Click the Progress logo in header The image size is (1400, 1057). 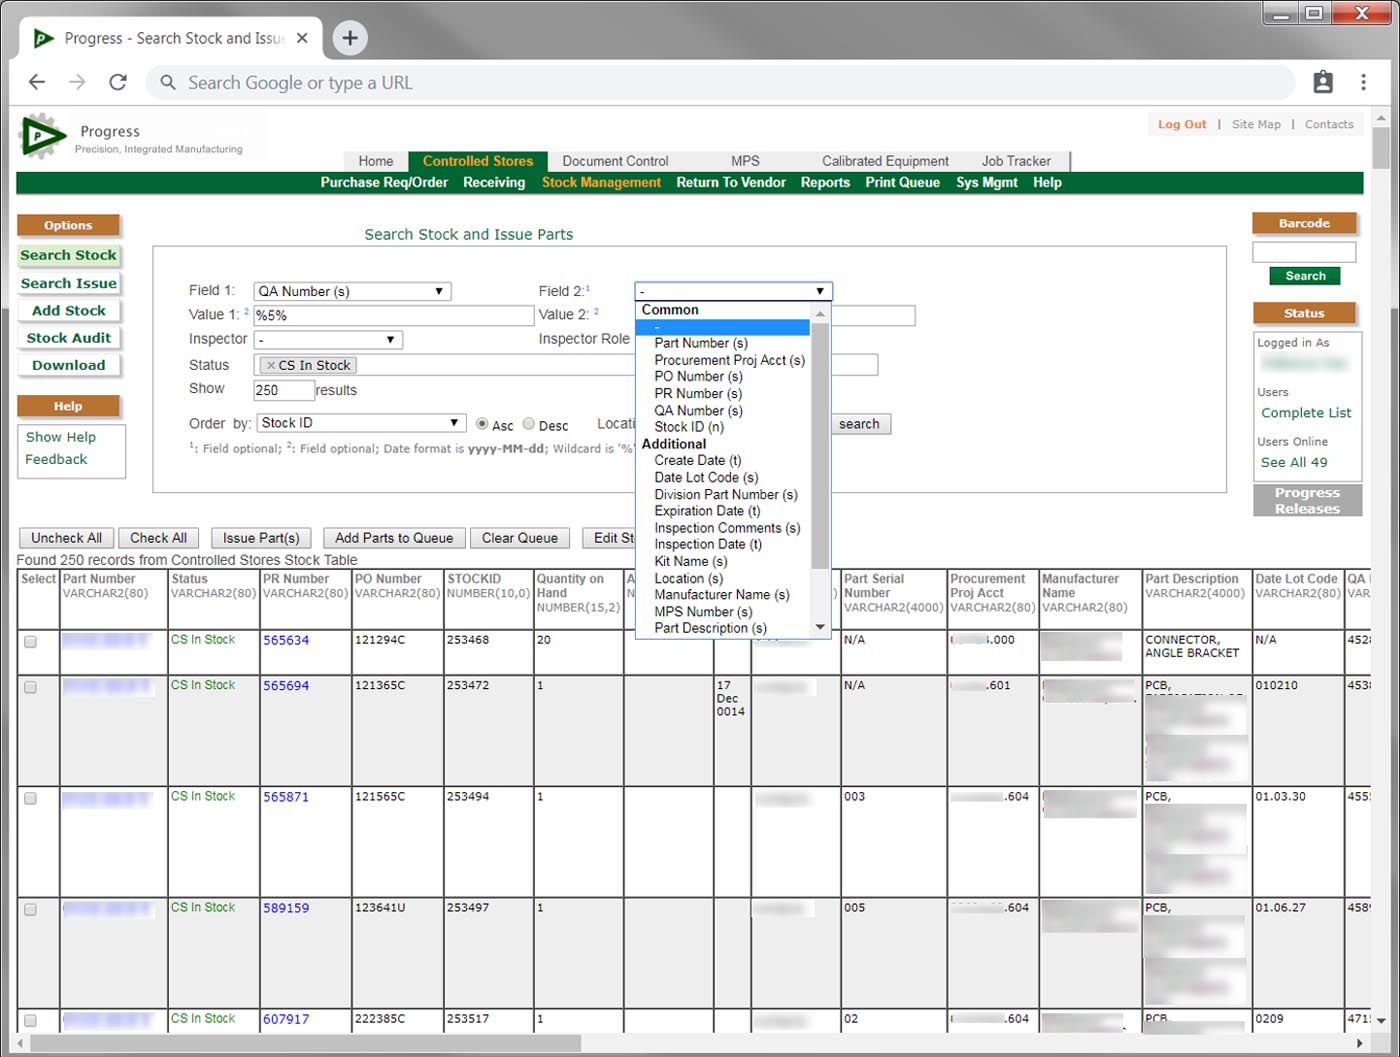coord(42,137)
